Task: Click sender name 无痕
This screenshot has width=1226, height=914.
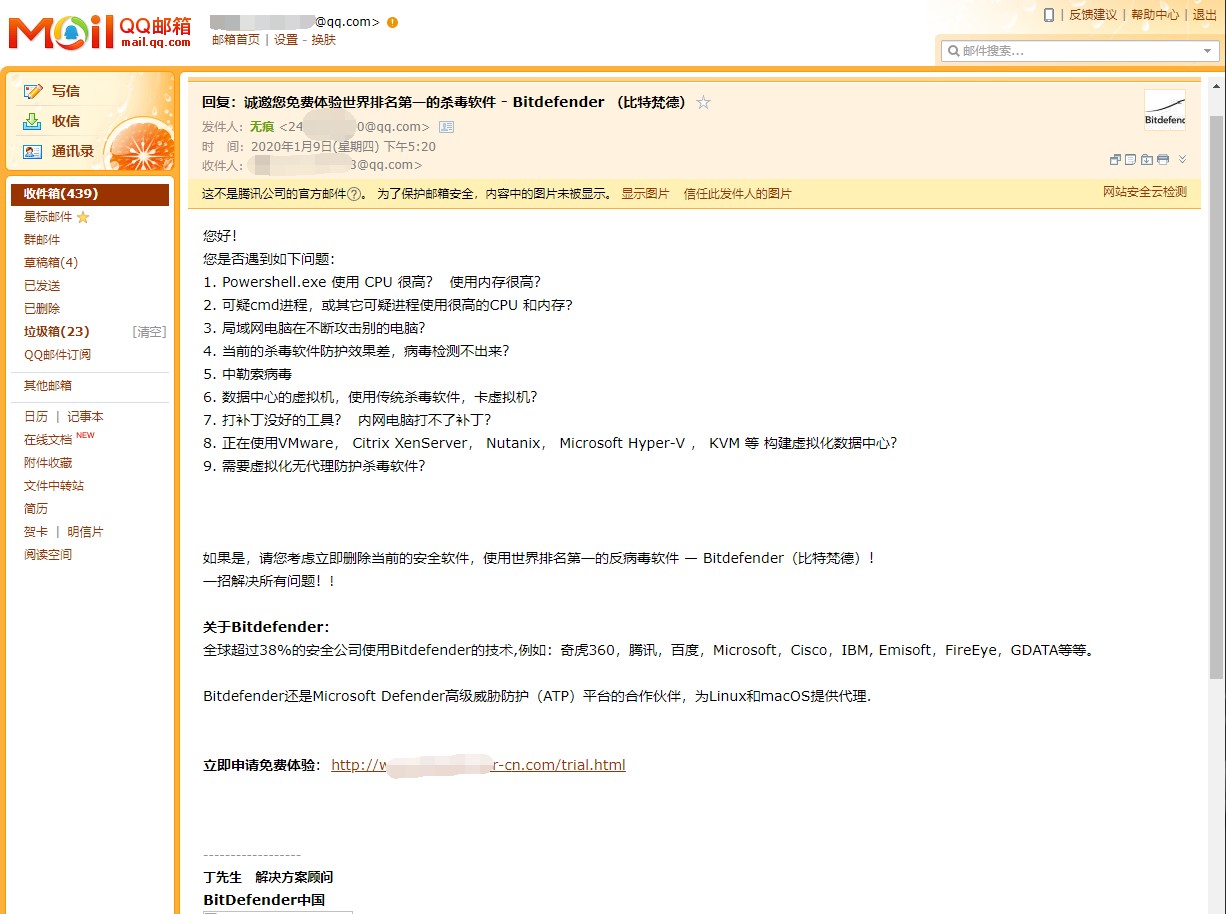Action: [x=261, y=127]
